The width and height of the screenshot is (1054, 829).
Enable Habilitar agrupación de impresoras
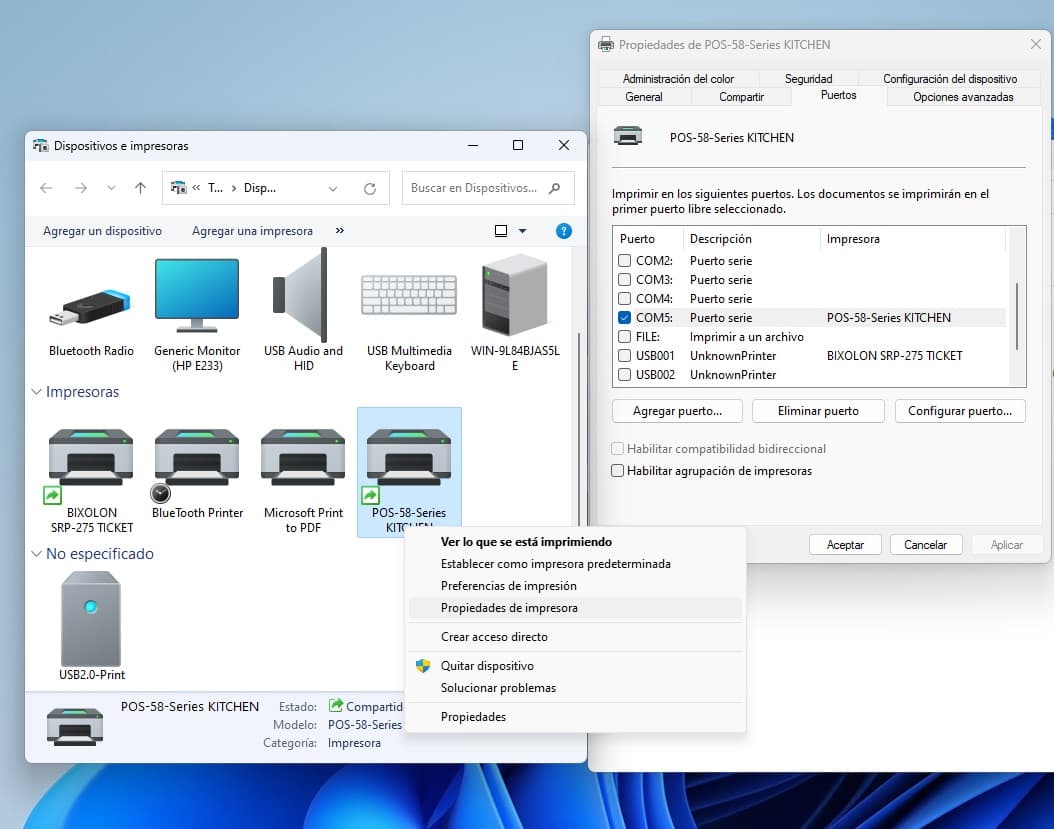(618, 471)
